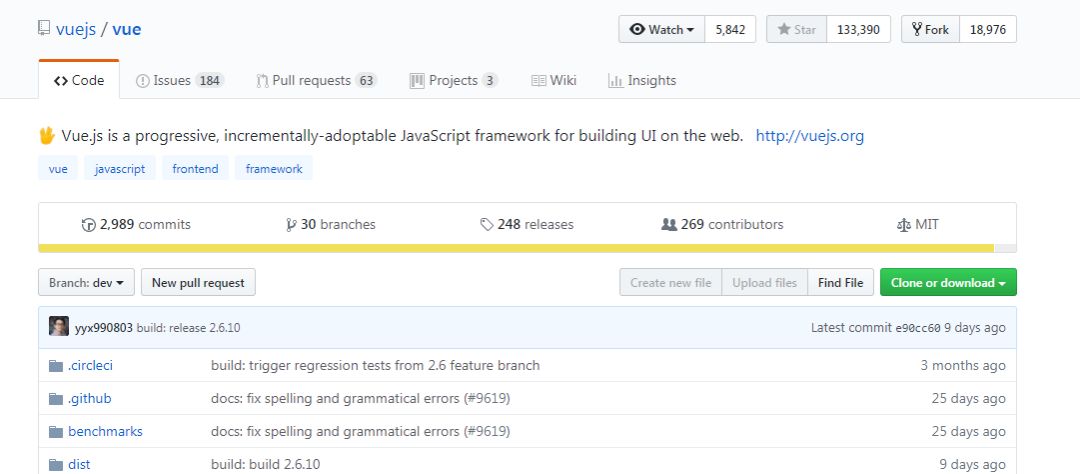Click yyx990803's avatar thumbnail
The image size is (1080, 474).
[60, 327]
